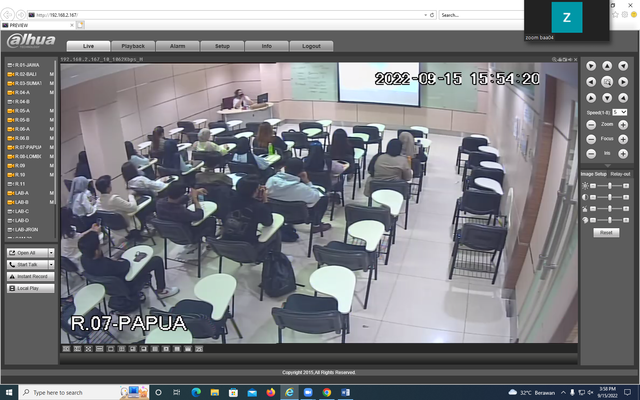Image resolution: width=640 pixels, height=400 pixels.
Task: Open channel LAB-D in the camera list
Action: tap(22, 220)
